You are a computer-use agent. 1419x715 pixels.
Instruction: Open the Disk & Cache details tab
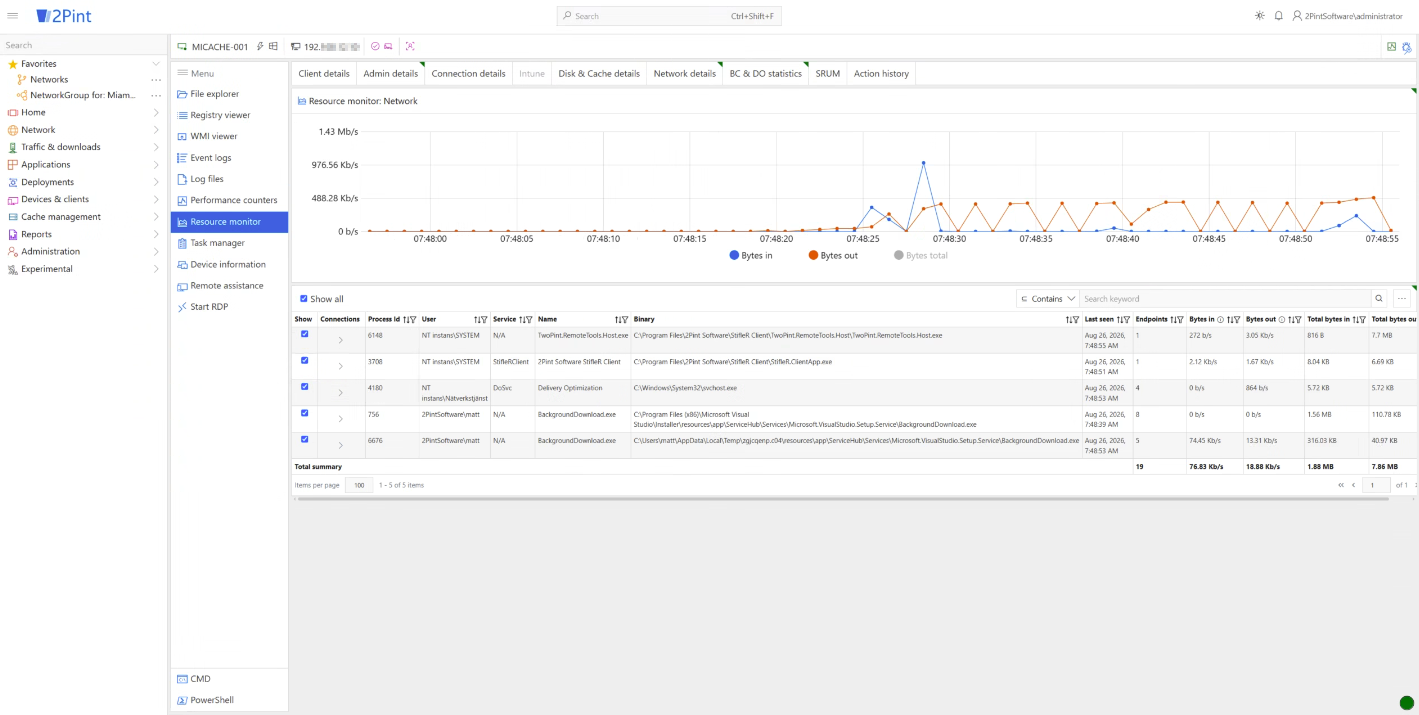pos(599,74)
